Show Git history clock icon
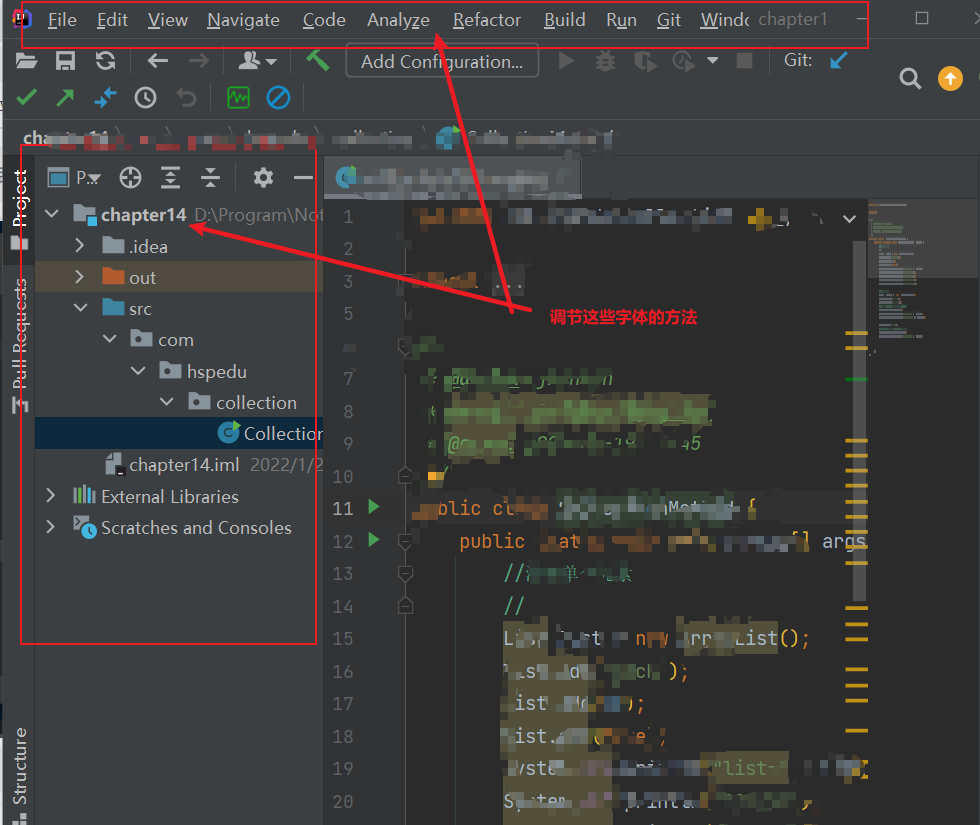 (145, 98)
